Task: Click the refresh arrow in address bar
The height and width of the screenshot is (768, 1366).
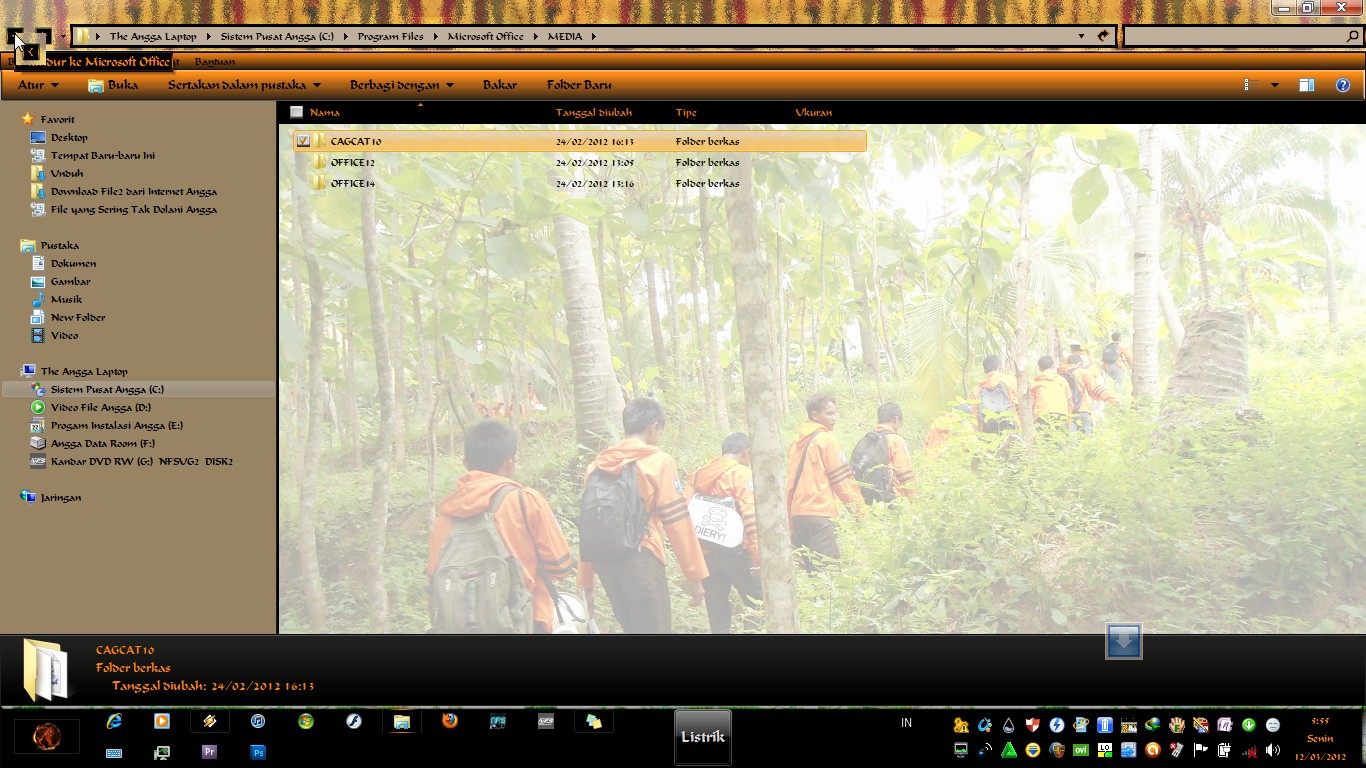Action: tap(1103, 36)
